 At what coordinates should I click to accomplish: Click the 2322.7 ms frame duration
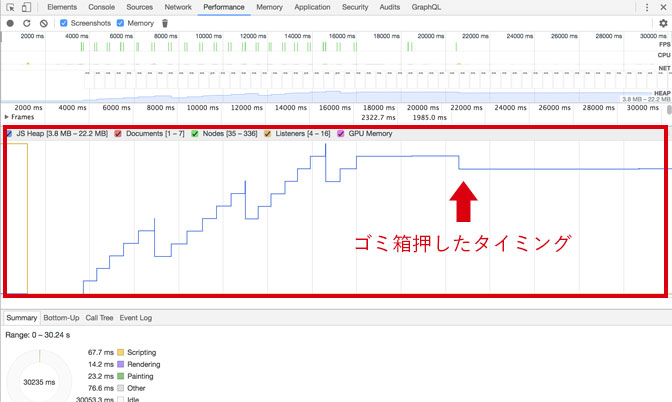click(378, 117)
